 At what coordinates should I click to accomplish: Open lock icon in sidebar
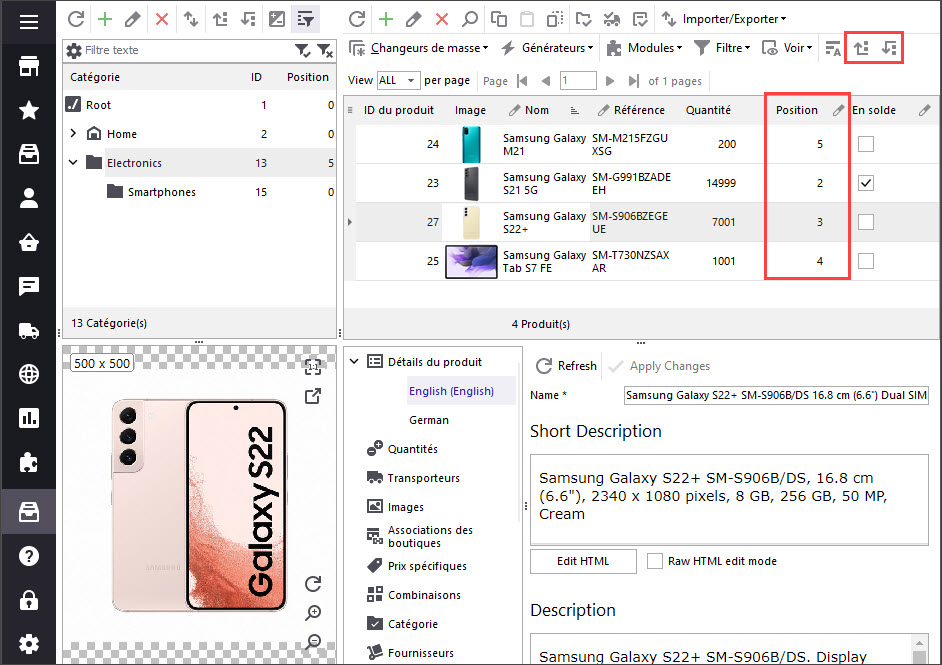pyautogui.click(x=28, y=600)
